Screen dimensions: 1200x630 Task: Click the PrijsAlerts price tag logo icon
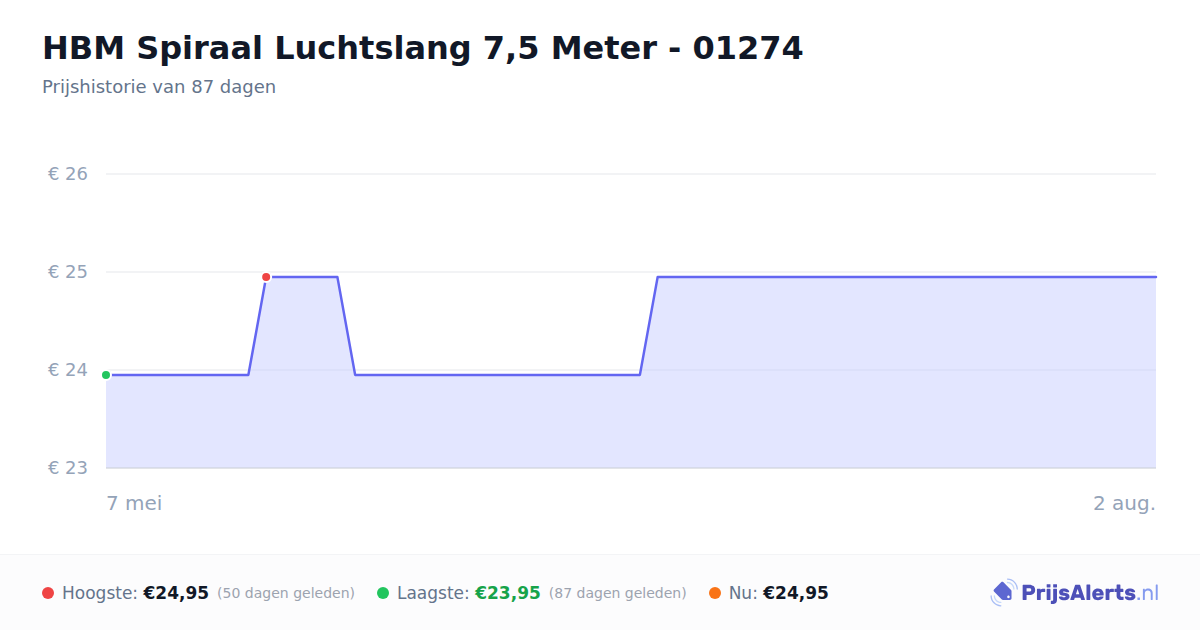[x=1003, y=593]
